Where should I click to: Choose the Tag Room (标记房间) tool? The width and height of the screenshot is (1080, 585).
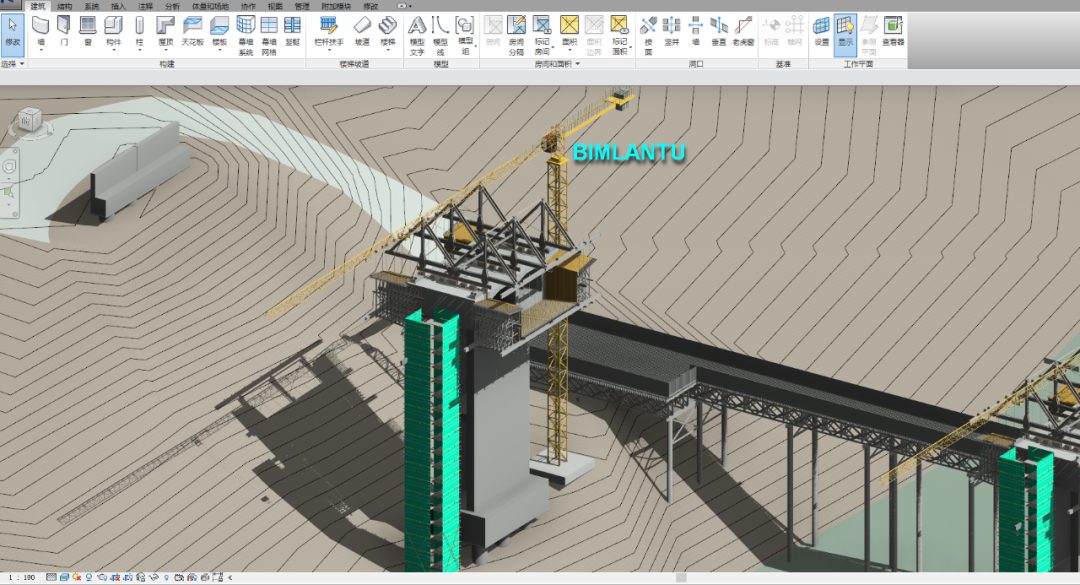(x=542, y=36)
